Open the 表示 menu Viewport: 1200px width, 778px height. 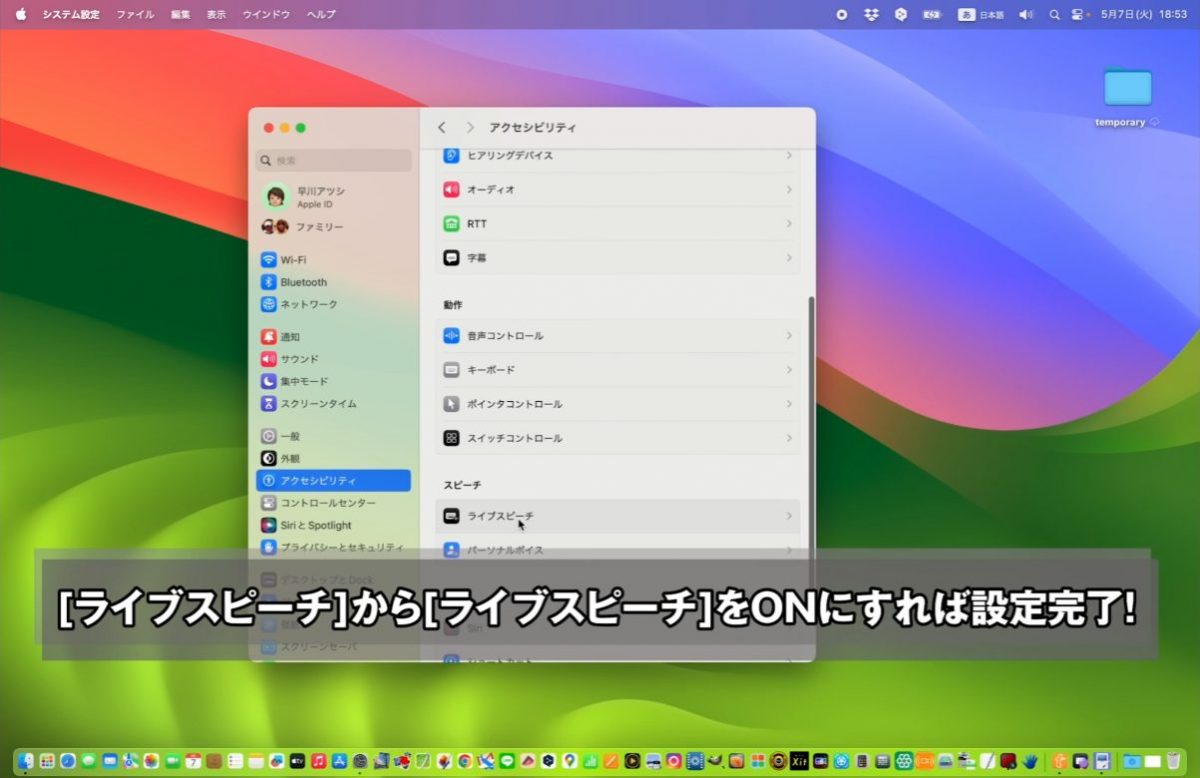click(216, 15)
